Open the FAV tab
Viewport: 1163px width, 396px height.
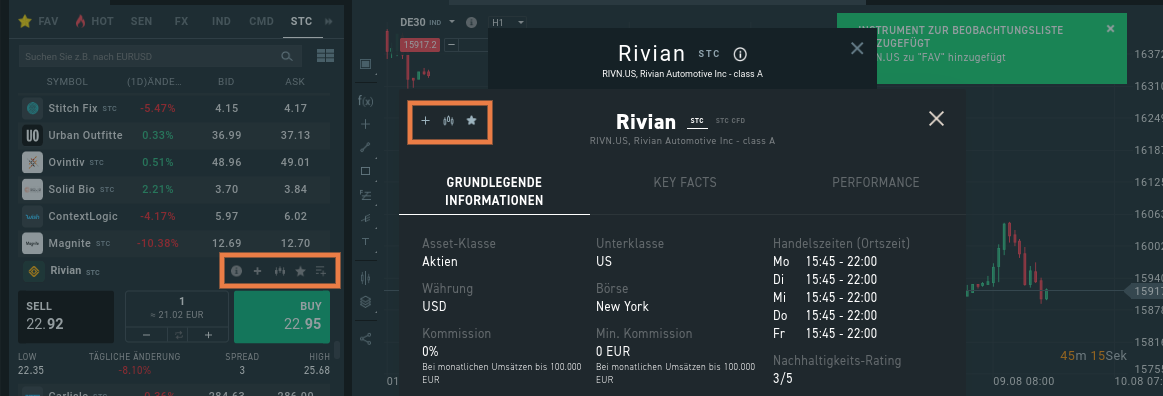click(49, 22)
